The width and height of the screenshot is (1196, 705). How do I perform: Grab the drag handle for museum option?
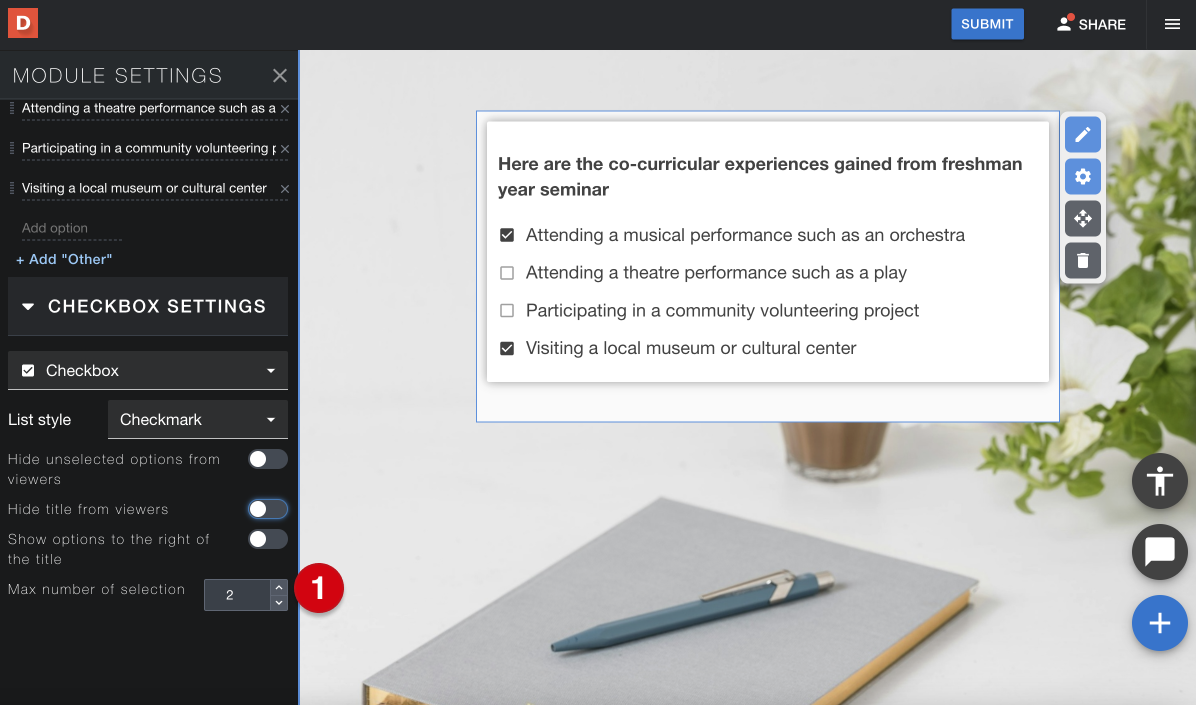(x=11, y=188)
